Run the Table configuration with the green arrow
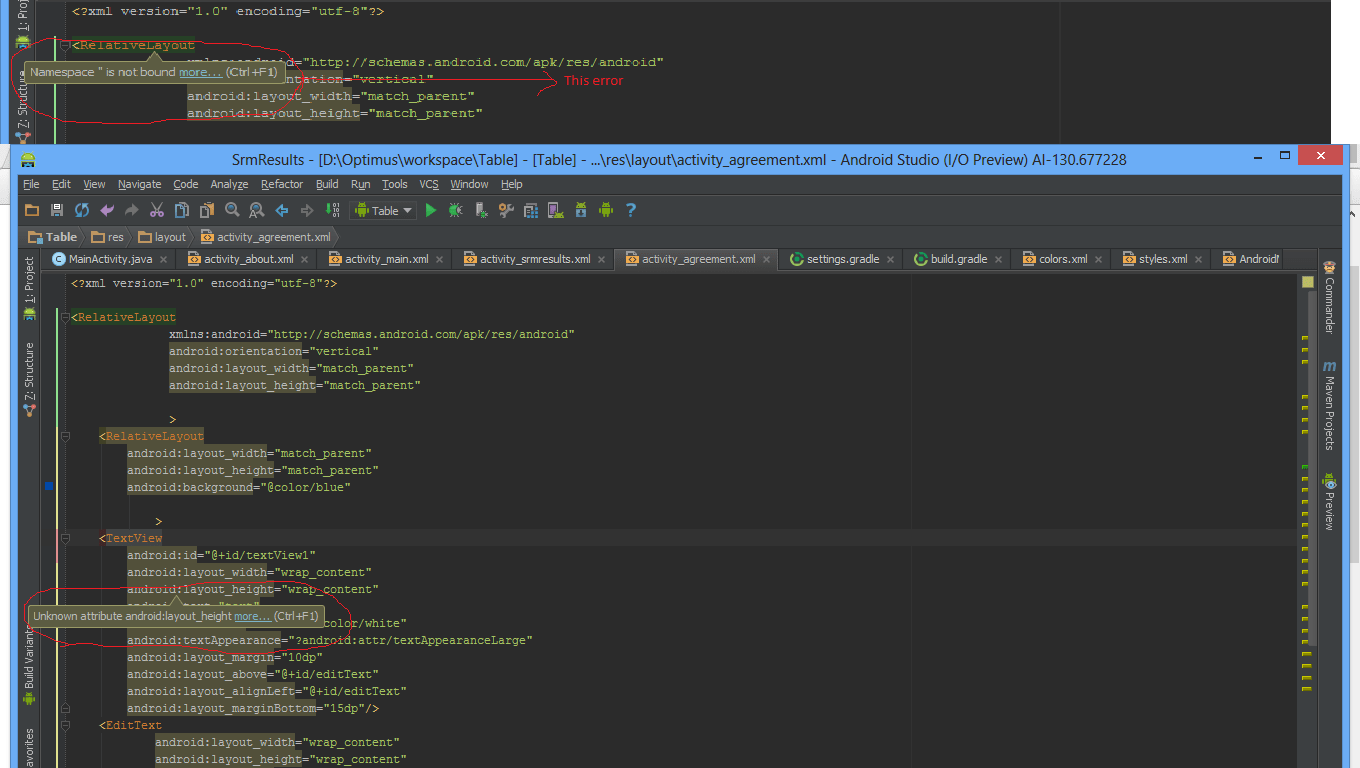This screenshot has width=1360, height=768. point(430,210)
